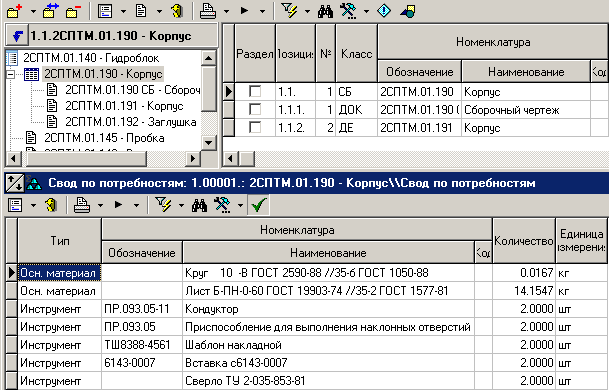Select 2СПТМ.01.192 - Заглушка tree item
The image size is (609, 390).
130,122
